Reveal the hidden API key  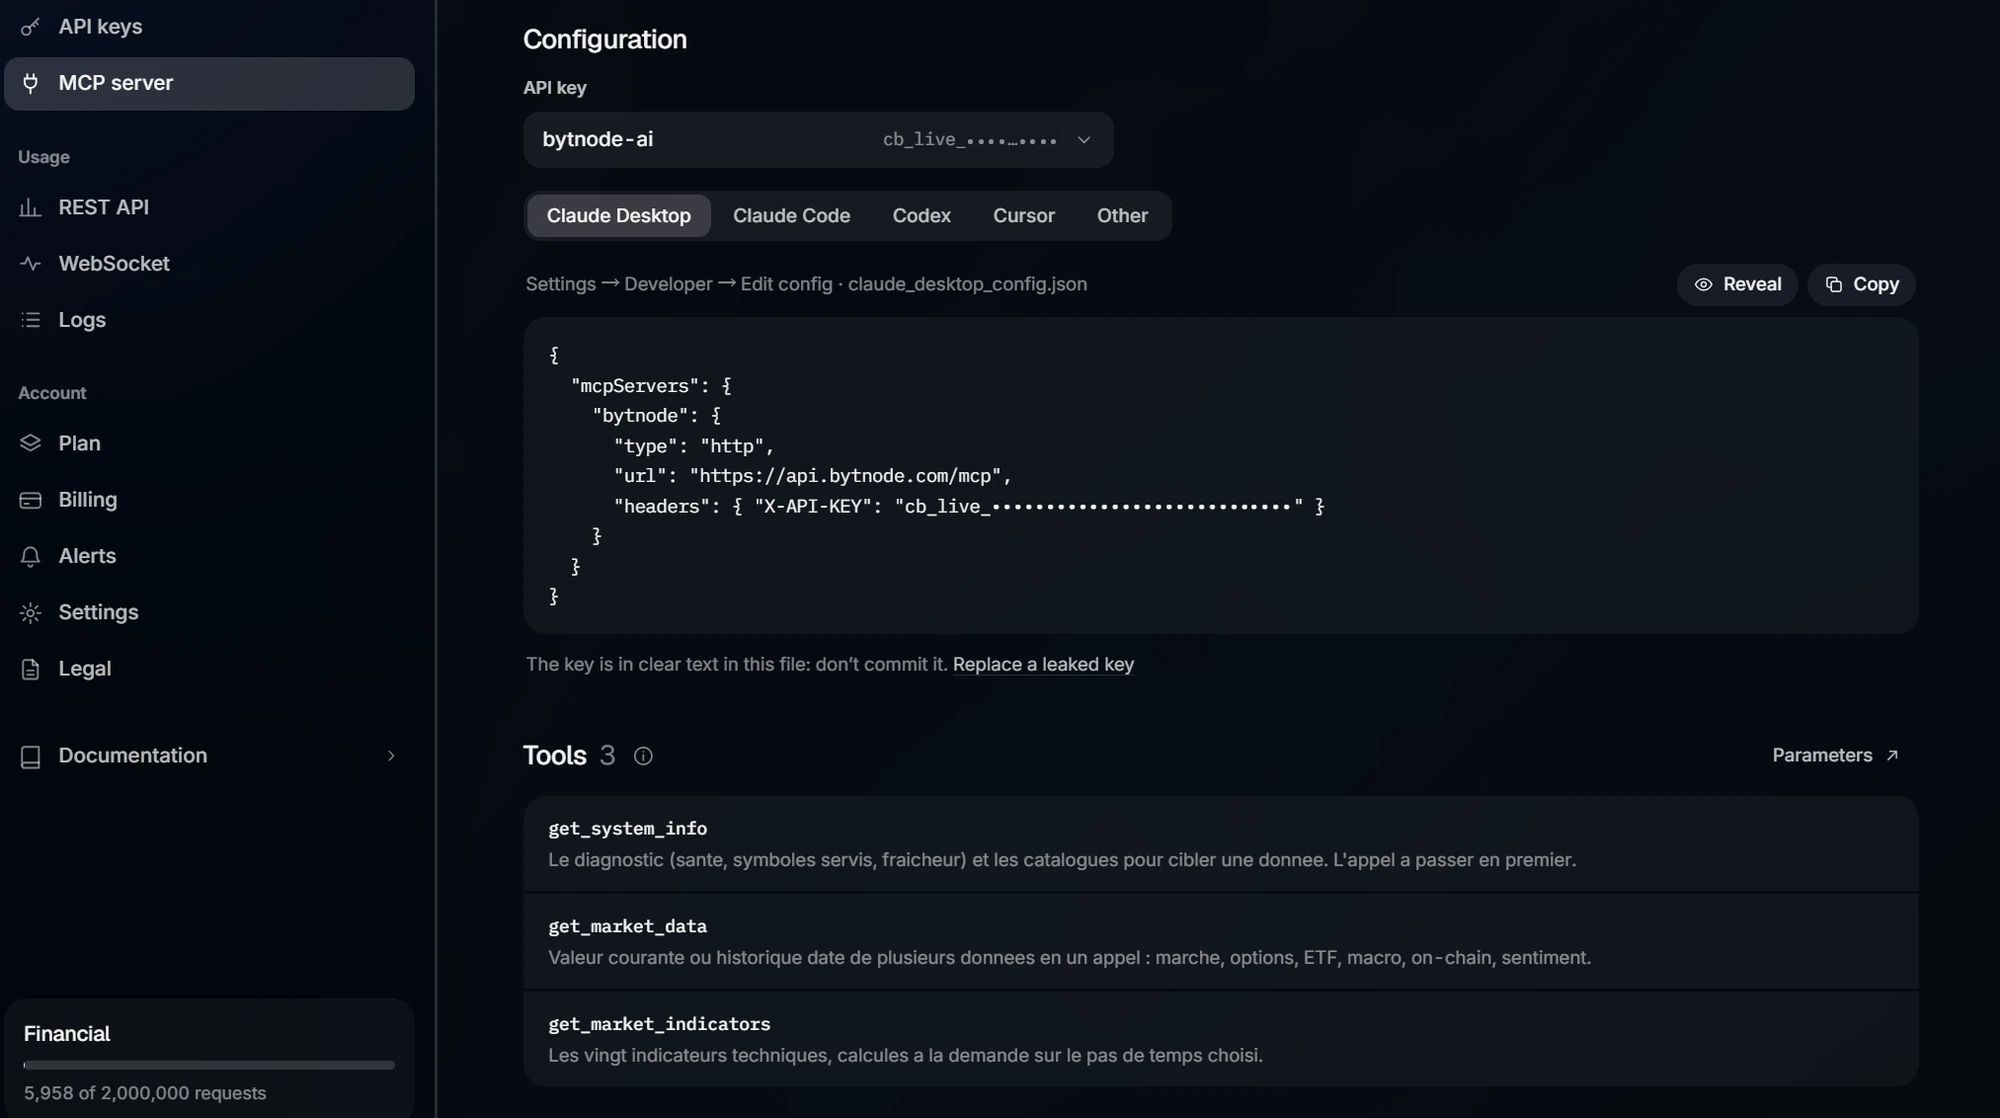(1737, 285)
